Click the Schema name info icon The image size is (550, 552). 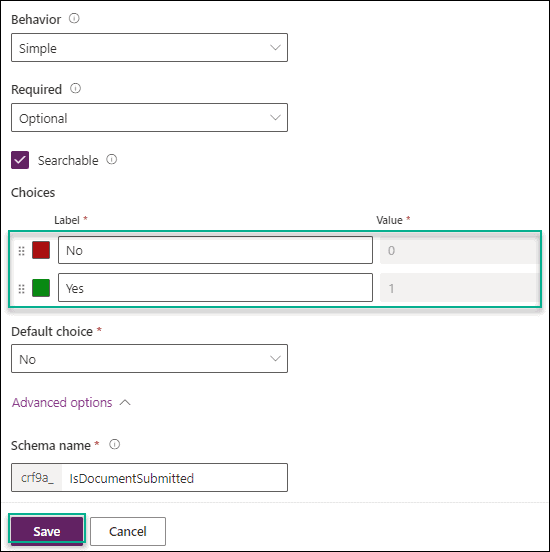pos(114,445)
